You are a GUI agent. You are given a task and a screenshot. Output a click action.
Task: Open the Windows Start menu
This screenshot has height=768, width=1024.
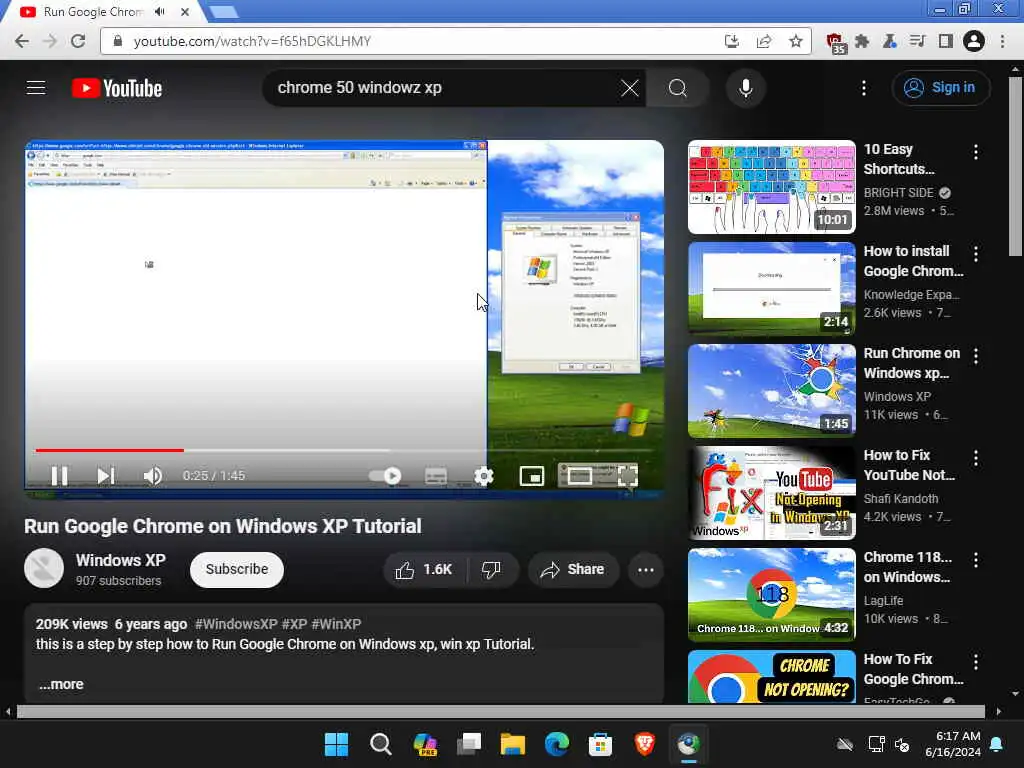pyautogui.click(x=336, y=744)
